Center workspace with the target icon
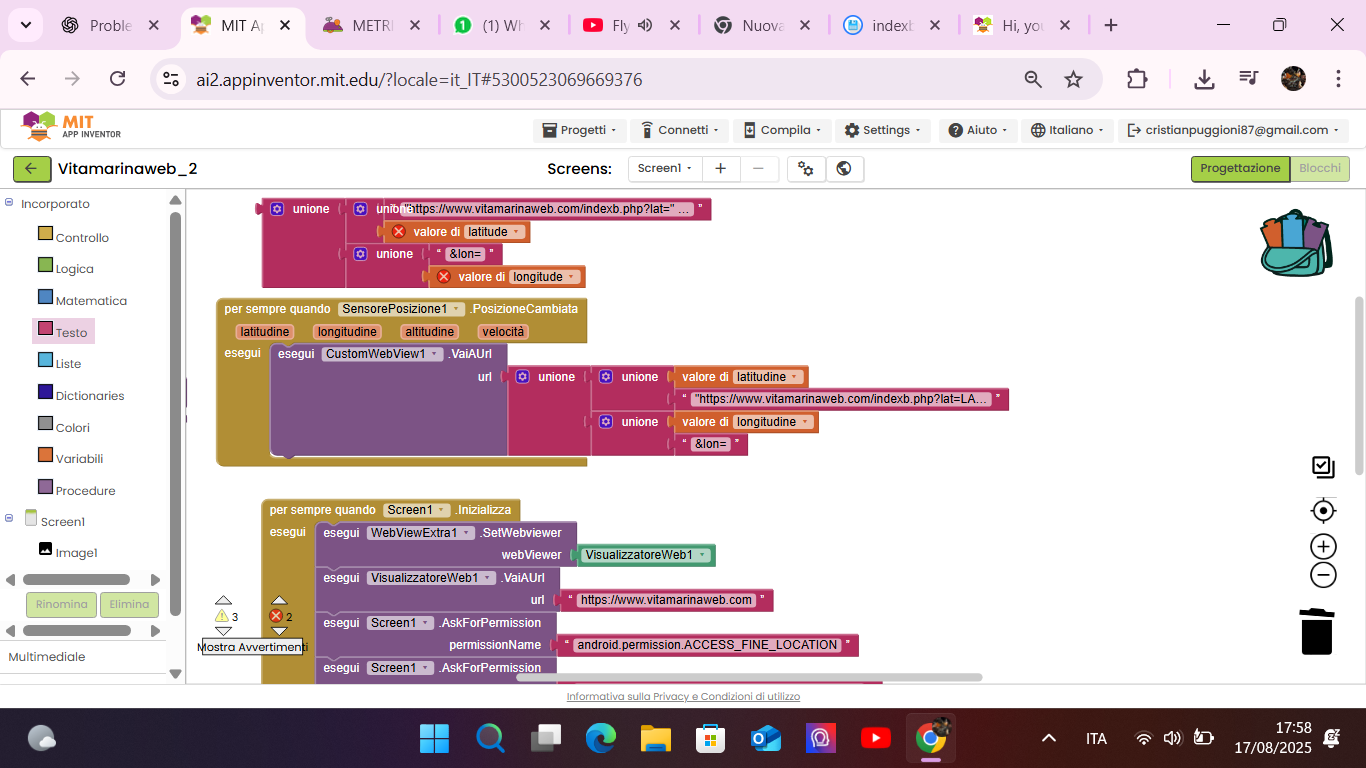This screenshot has height=768, width=1366. [x=1323, y=511]
